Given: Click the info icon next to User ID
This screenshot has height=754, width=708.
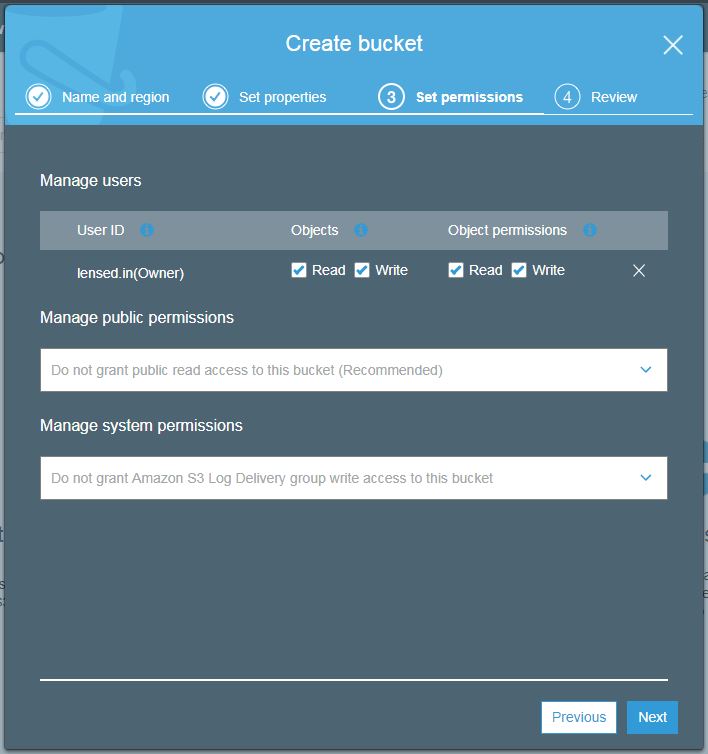Looking at the screenshot, I should (147, 230).
